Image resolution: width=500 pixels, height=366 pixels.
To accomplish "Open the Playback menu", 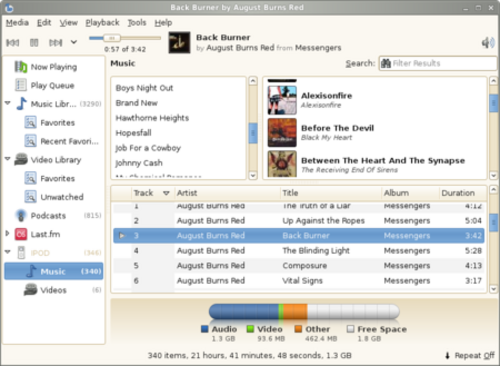I will point(102,23).
